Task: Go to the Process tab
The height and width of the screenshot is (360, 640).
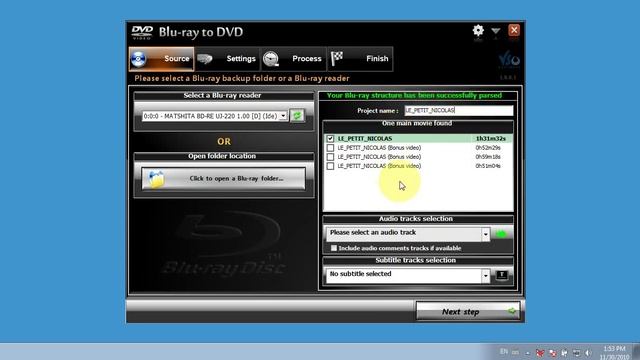Action: [x=293, y=59]
